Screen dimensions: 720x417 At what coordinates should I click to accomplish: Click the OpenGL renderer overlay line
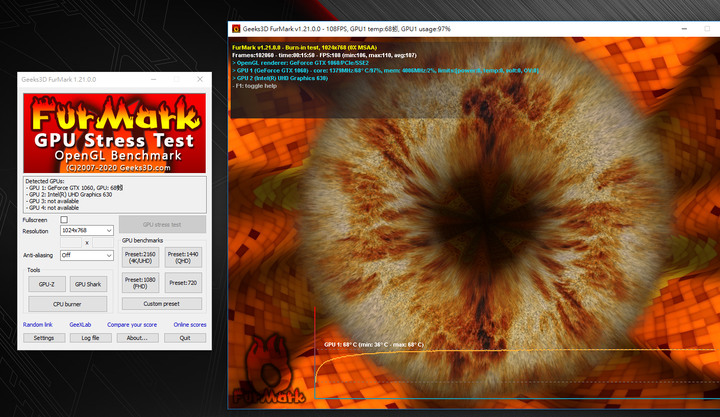click(300, 63)
